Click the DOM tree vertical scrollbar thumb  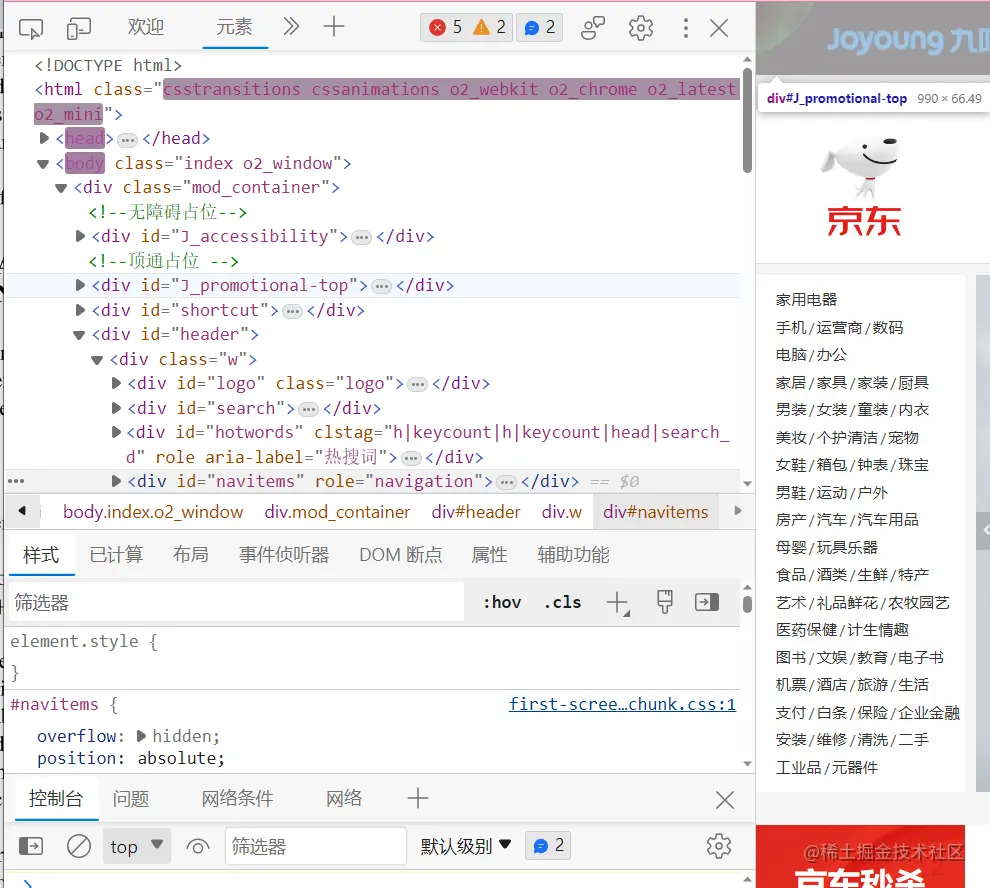(747, 120)
